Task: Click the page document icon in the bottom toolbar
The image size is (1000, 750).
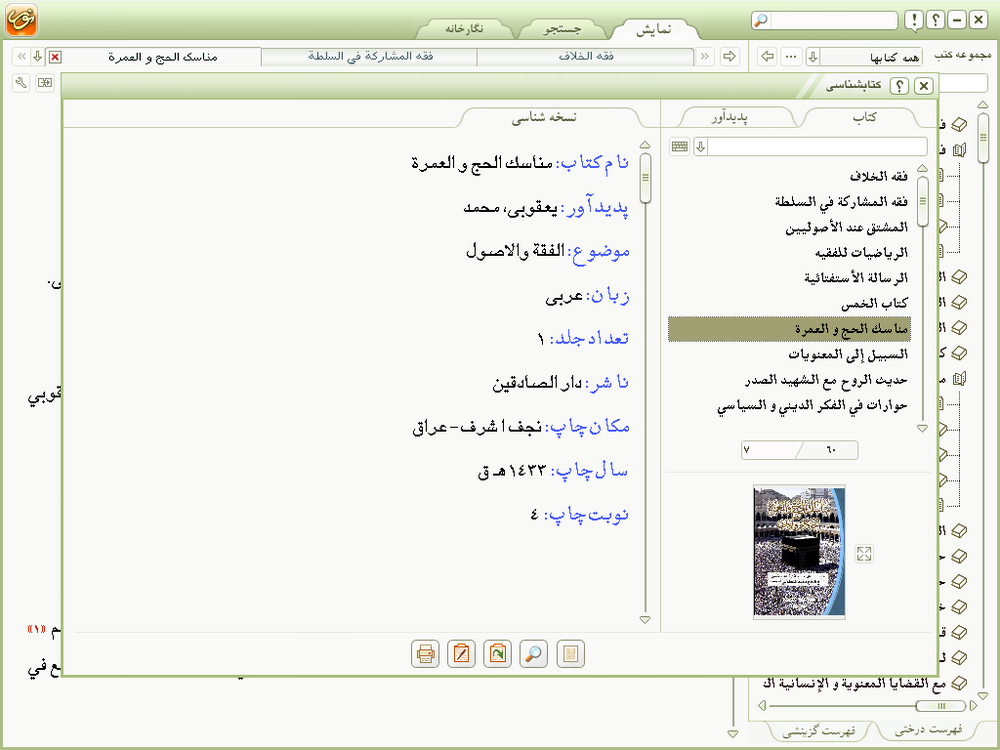Action: pyautogui.click(x=570, y=654)
